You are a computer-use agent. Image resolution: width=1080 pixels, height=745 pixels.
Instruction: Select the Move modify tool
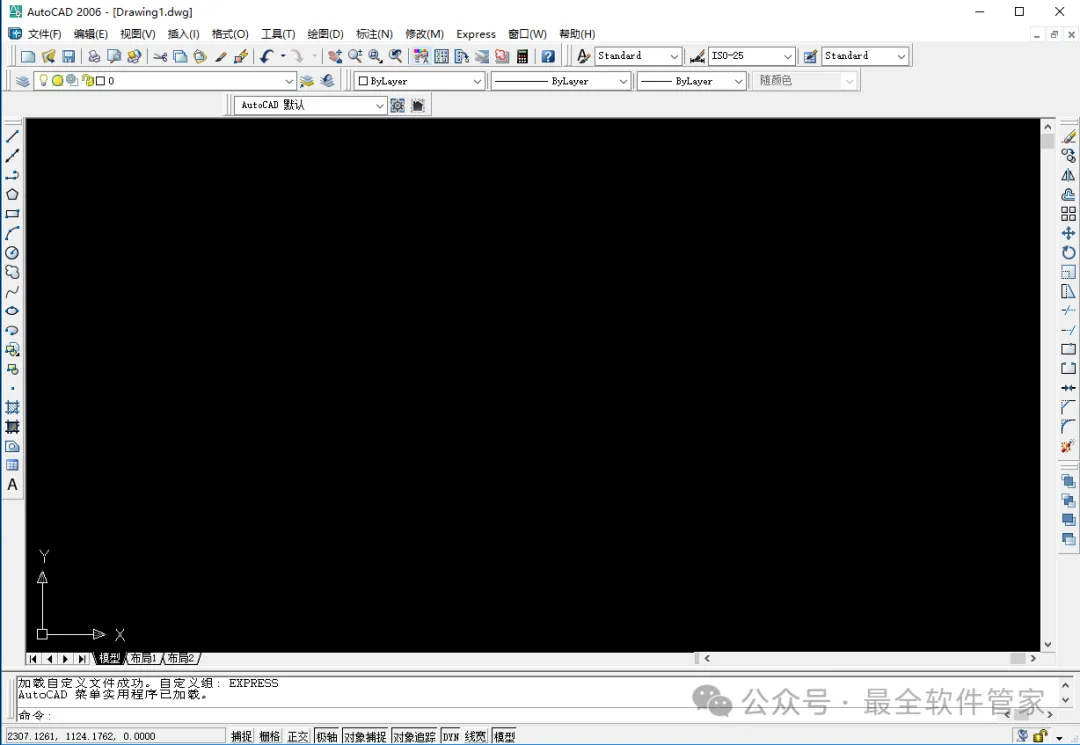coord(1068,233)
